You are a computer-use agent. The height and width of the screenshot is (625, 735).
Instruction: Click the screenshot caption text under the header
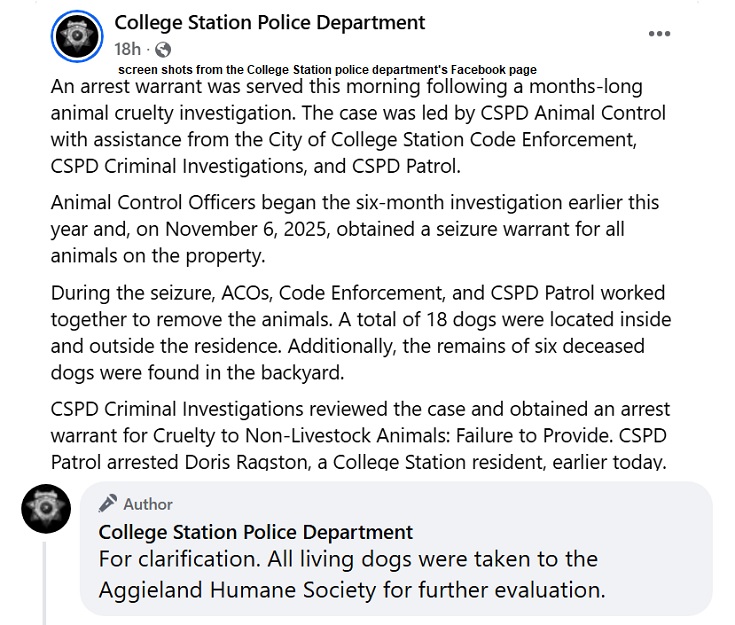coord(327,70)
